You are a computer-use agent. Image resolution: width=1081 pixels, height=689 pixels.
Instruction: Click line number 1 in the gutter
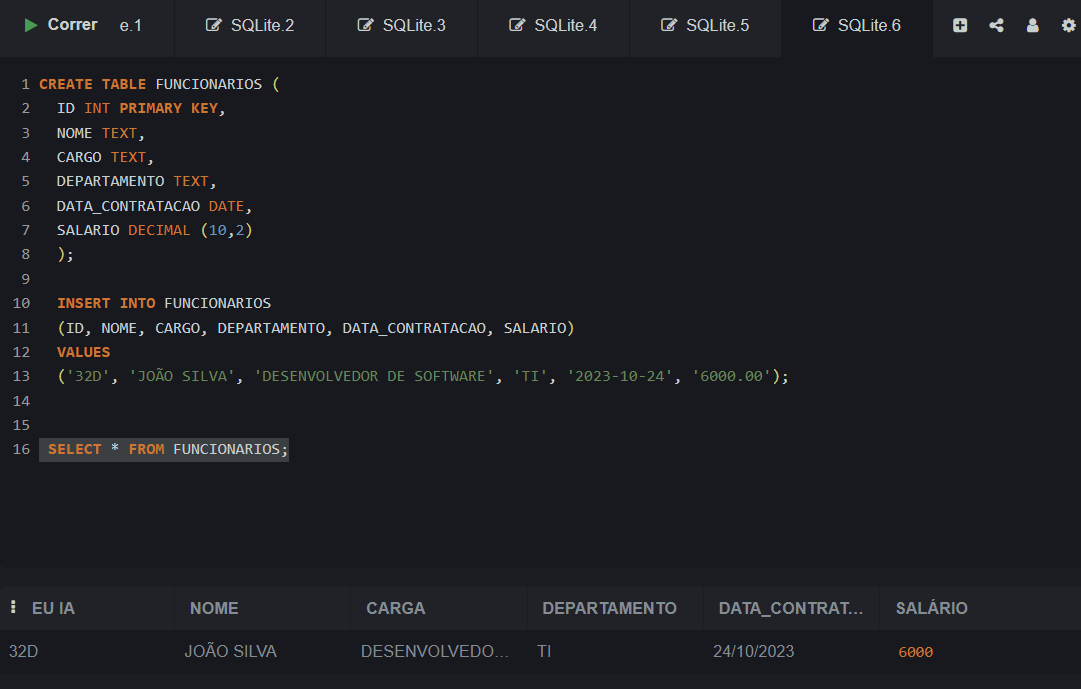pos(26,84)
